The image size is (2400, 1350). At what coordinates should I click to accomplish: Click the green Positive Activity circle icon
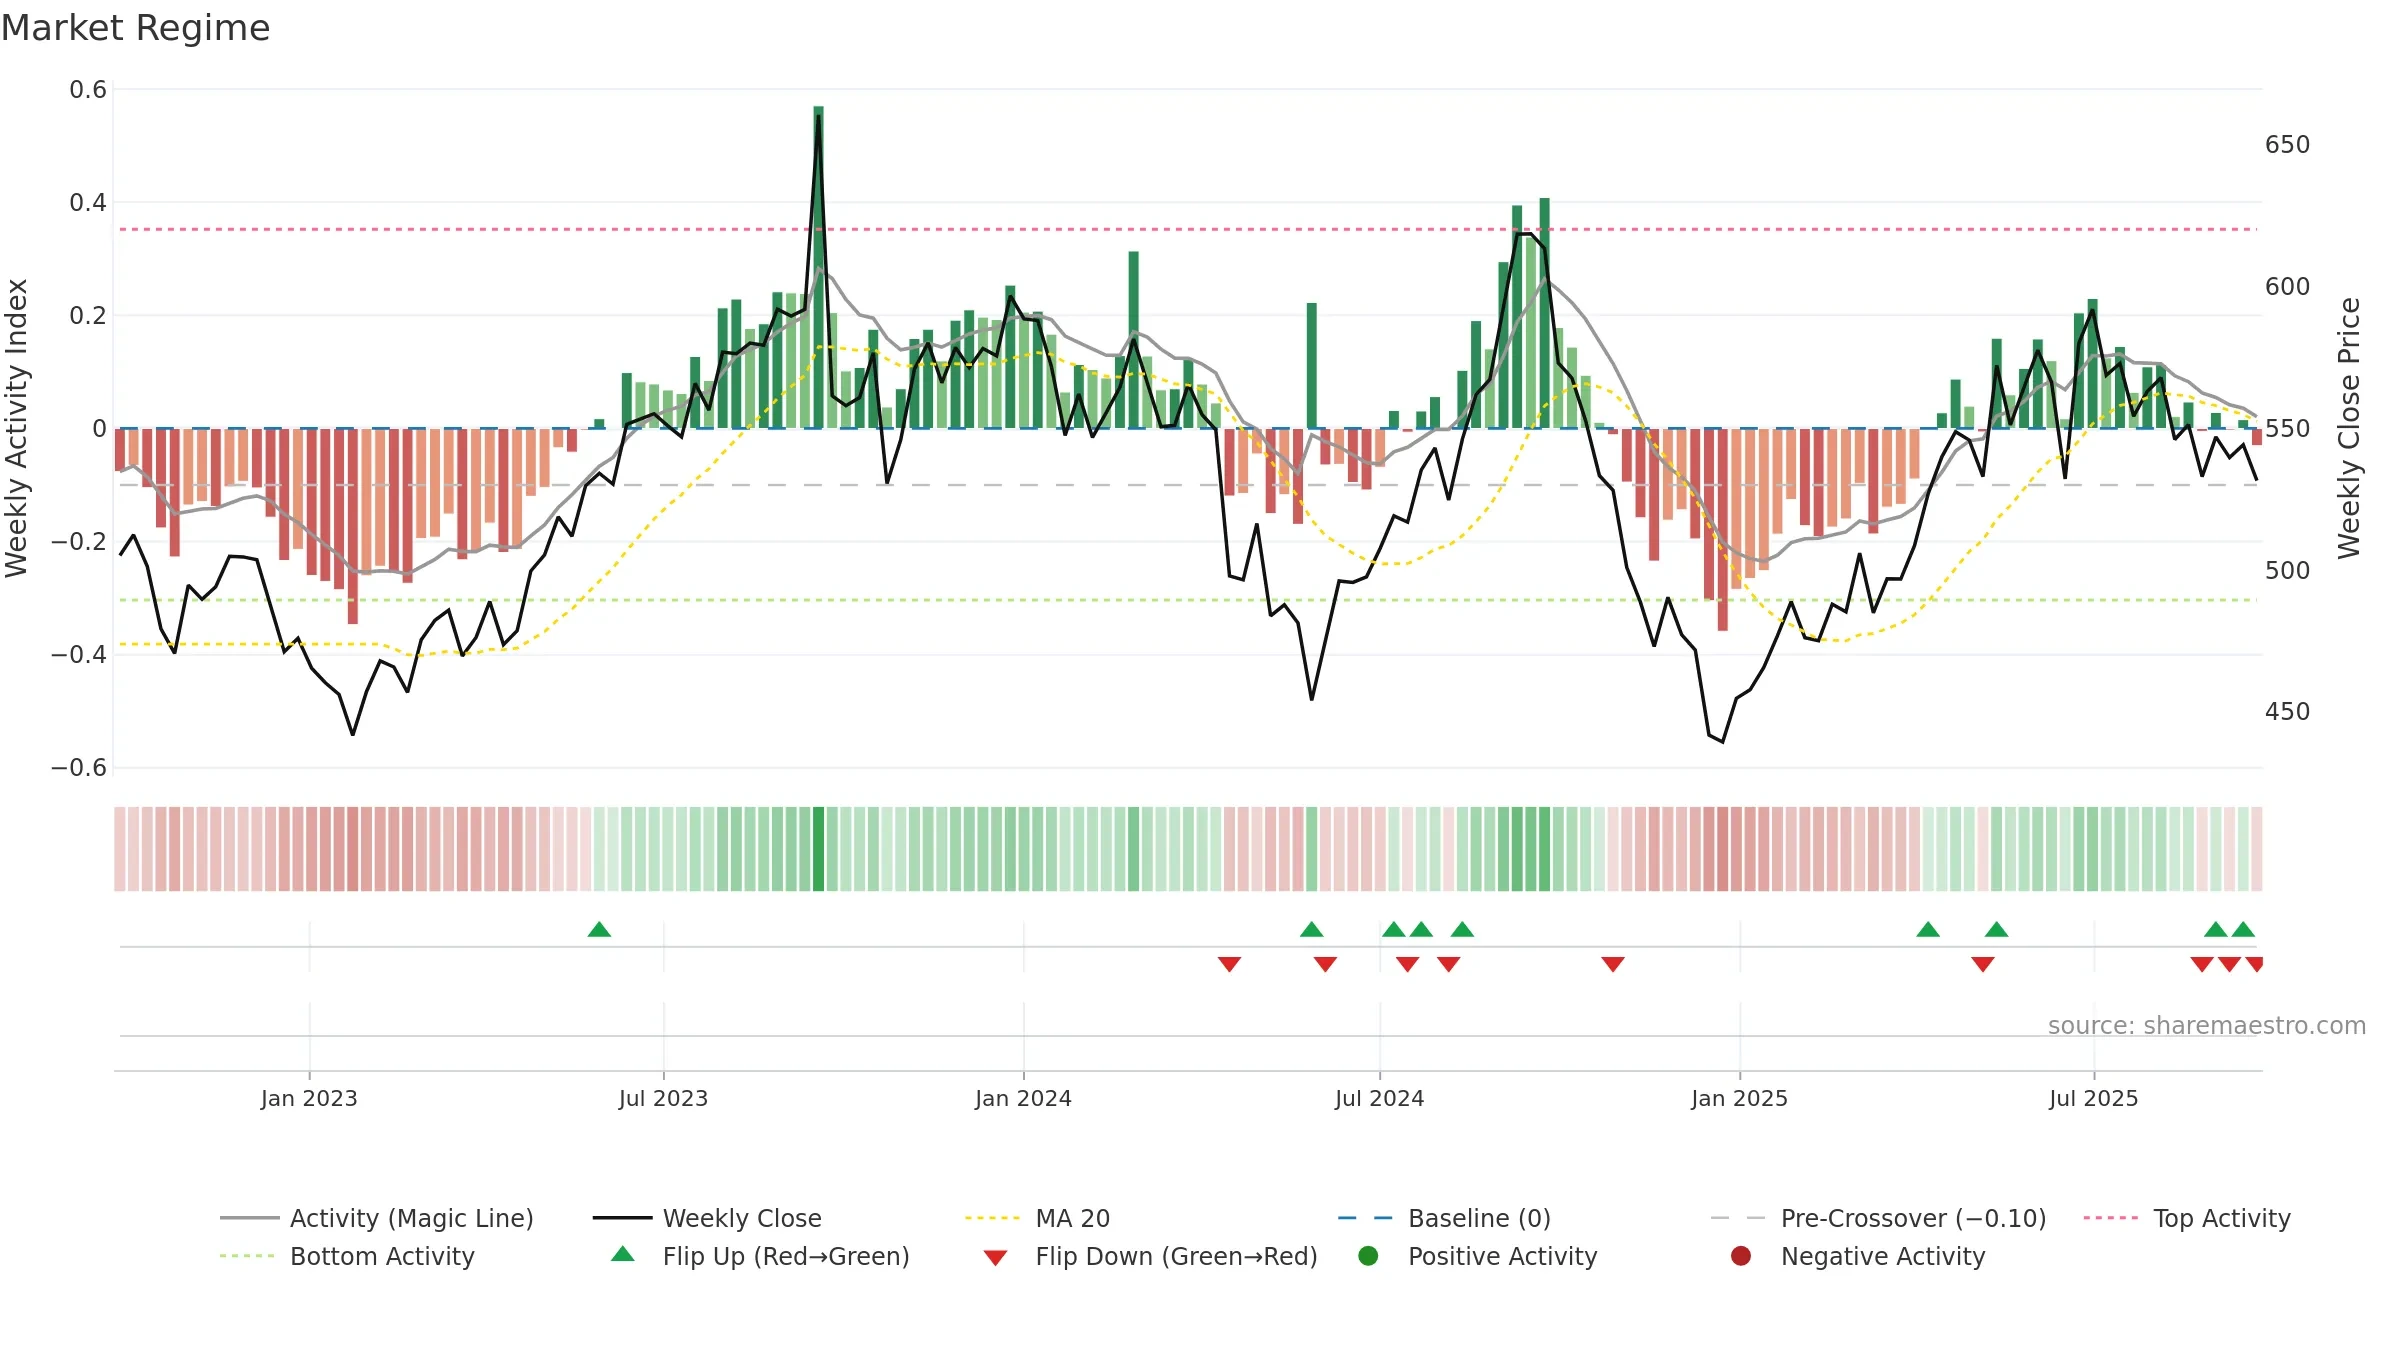click(x=1368, y=1256)
